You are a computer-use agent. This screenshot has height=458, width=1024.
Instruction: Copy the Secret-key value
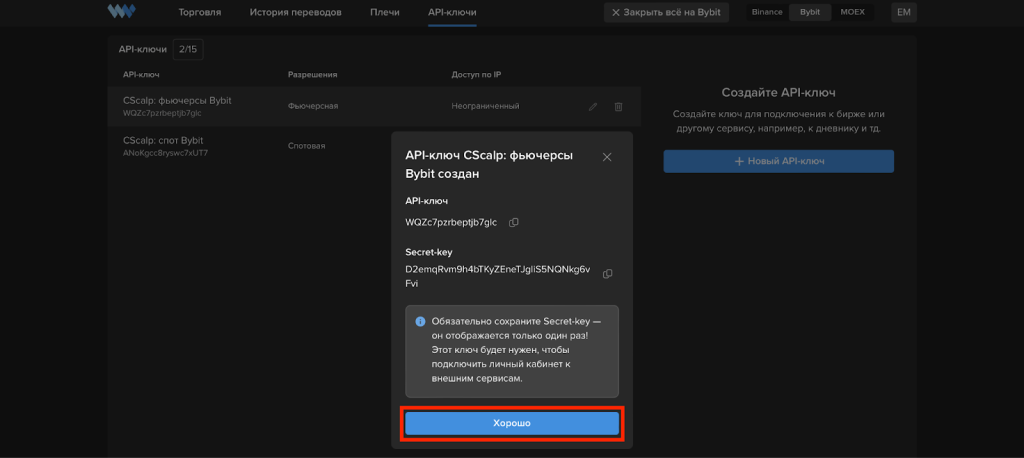point(607,274)
